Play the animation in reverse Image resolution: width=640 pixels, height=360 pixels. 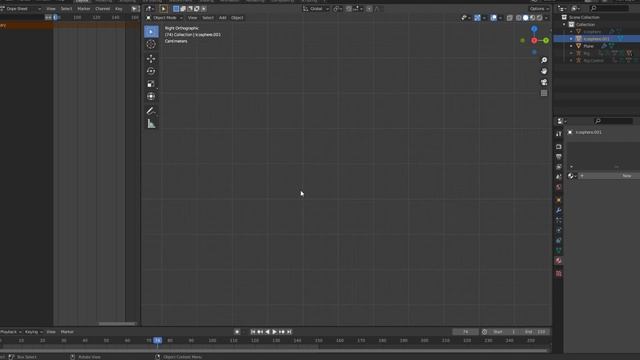(x=267, y=332)
